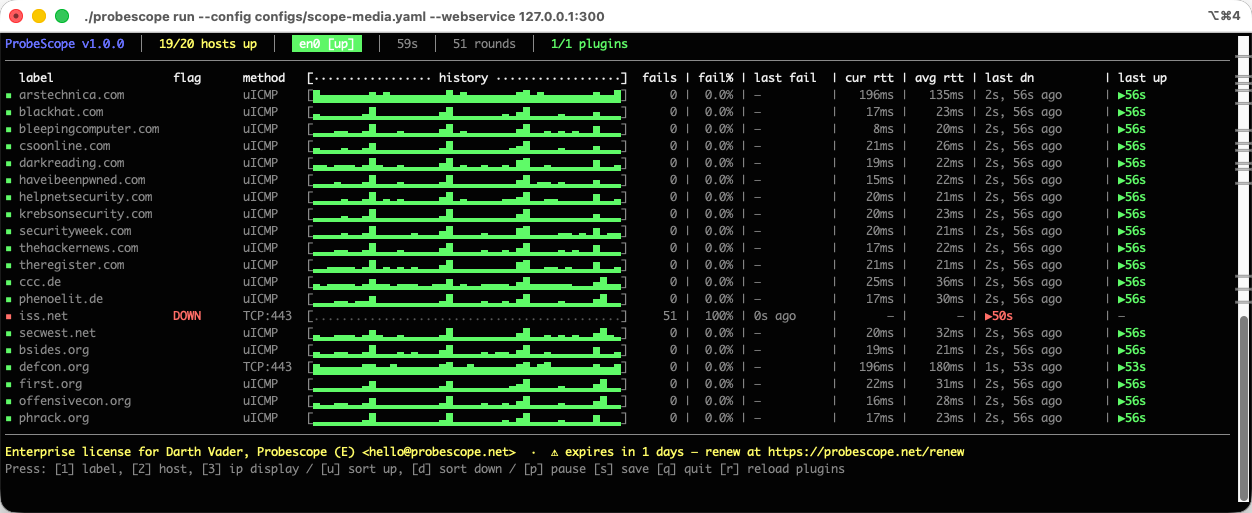Click the [q] quit shortcut hint

[x=684, y=469]
